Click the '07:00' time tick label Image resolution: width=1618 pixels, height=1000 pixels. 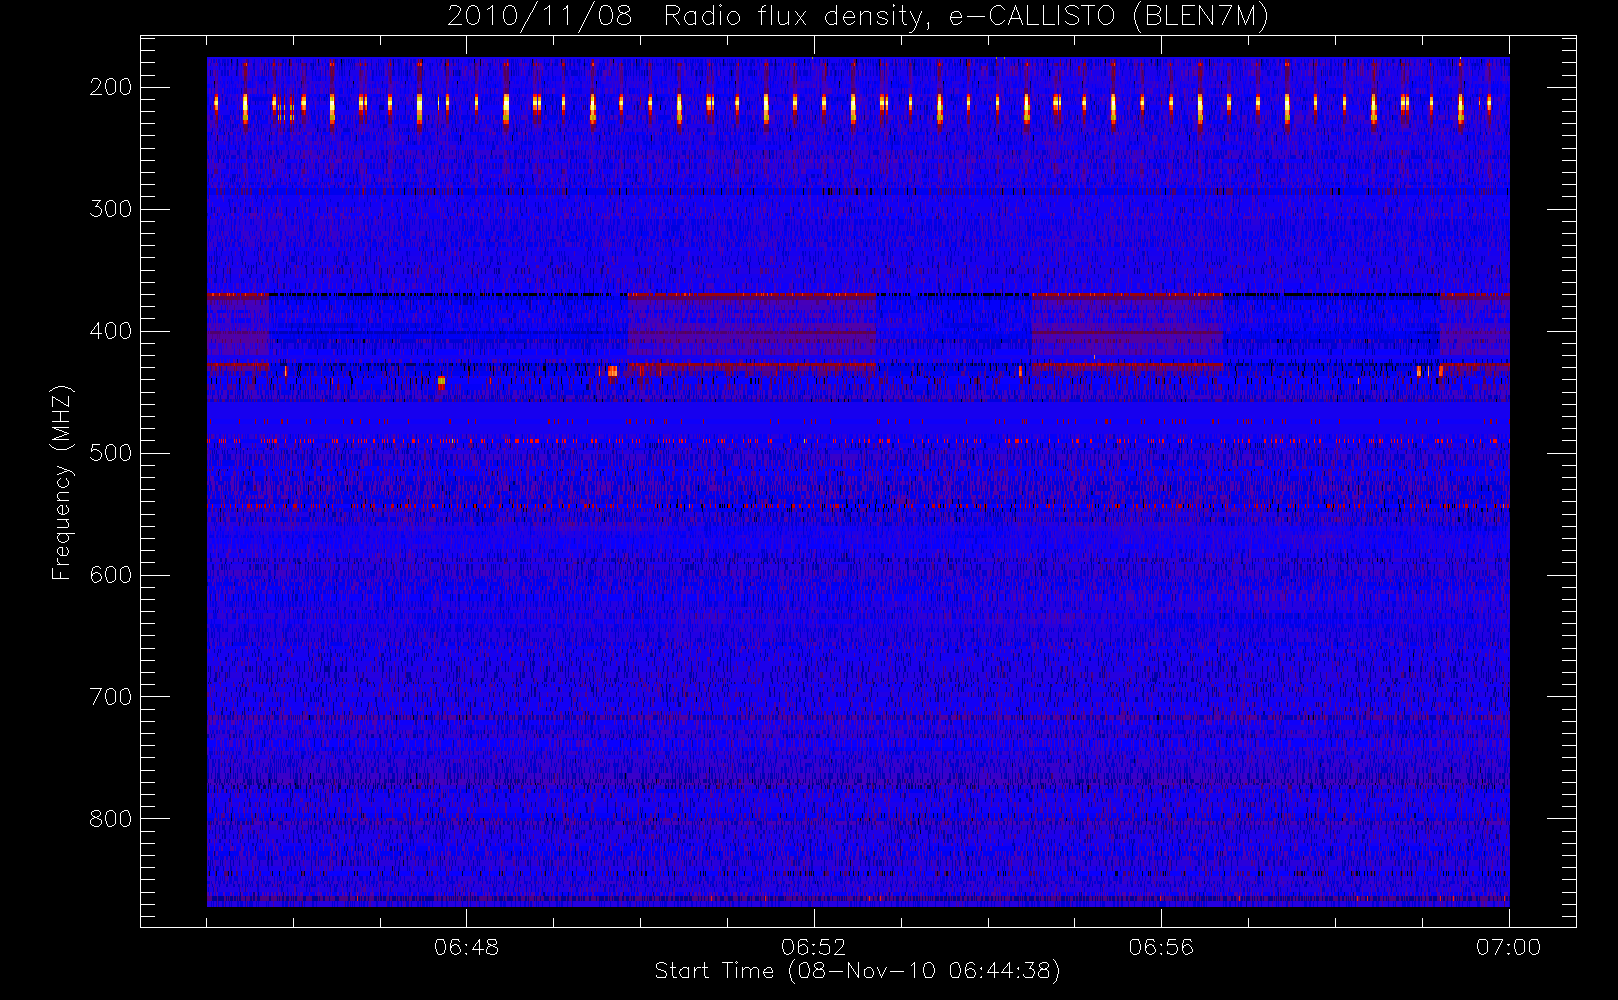pyautogui.click(x=1508, y=947)
